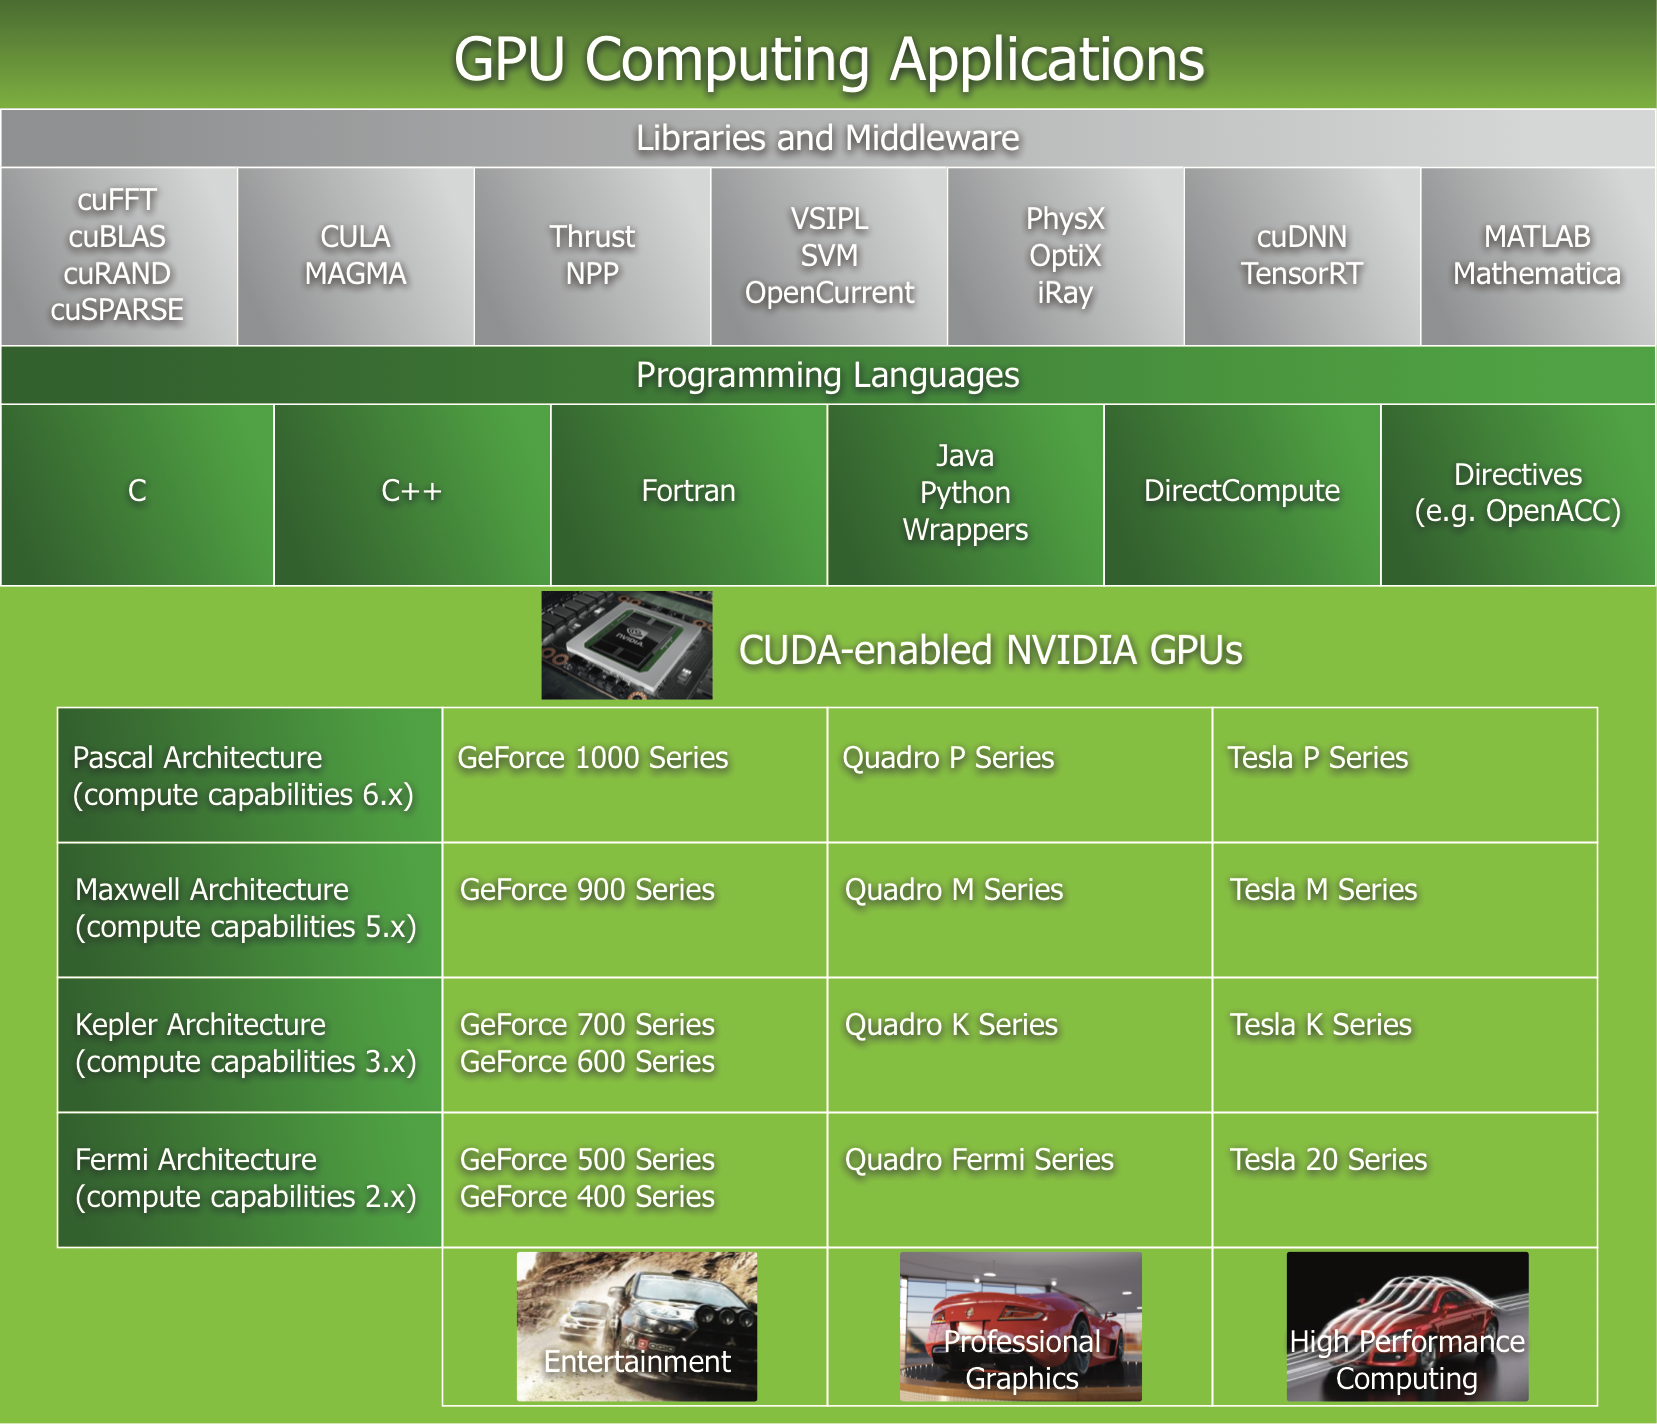The image size is (1657, 1424).
Task: Select the C programming language cell
Action: click(137, 492)
